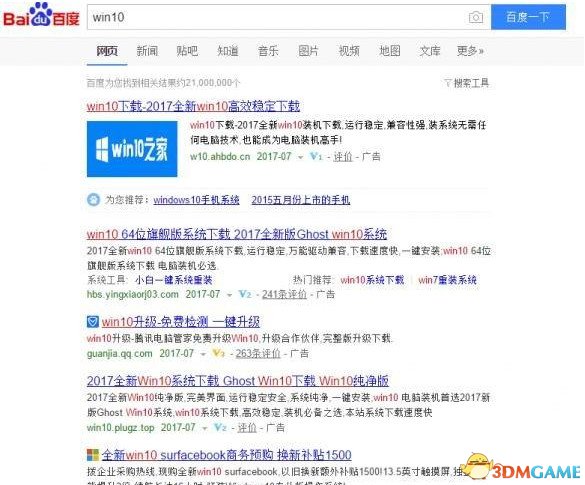
Task: Open the 263条评价 reviews link
Action: click(x=258, y=353)
